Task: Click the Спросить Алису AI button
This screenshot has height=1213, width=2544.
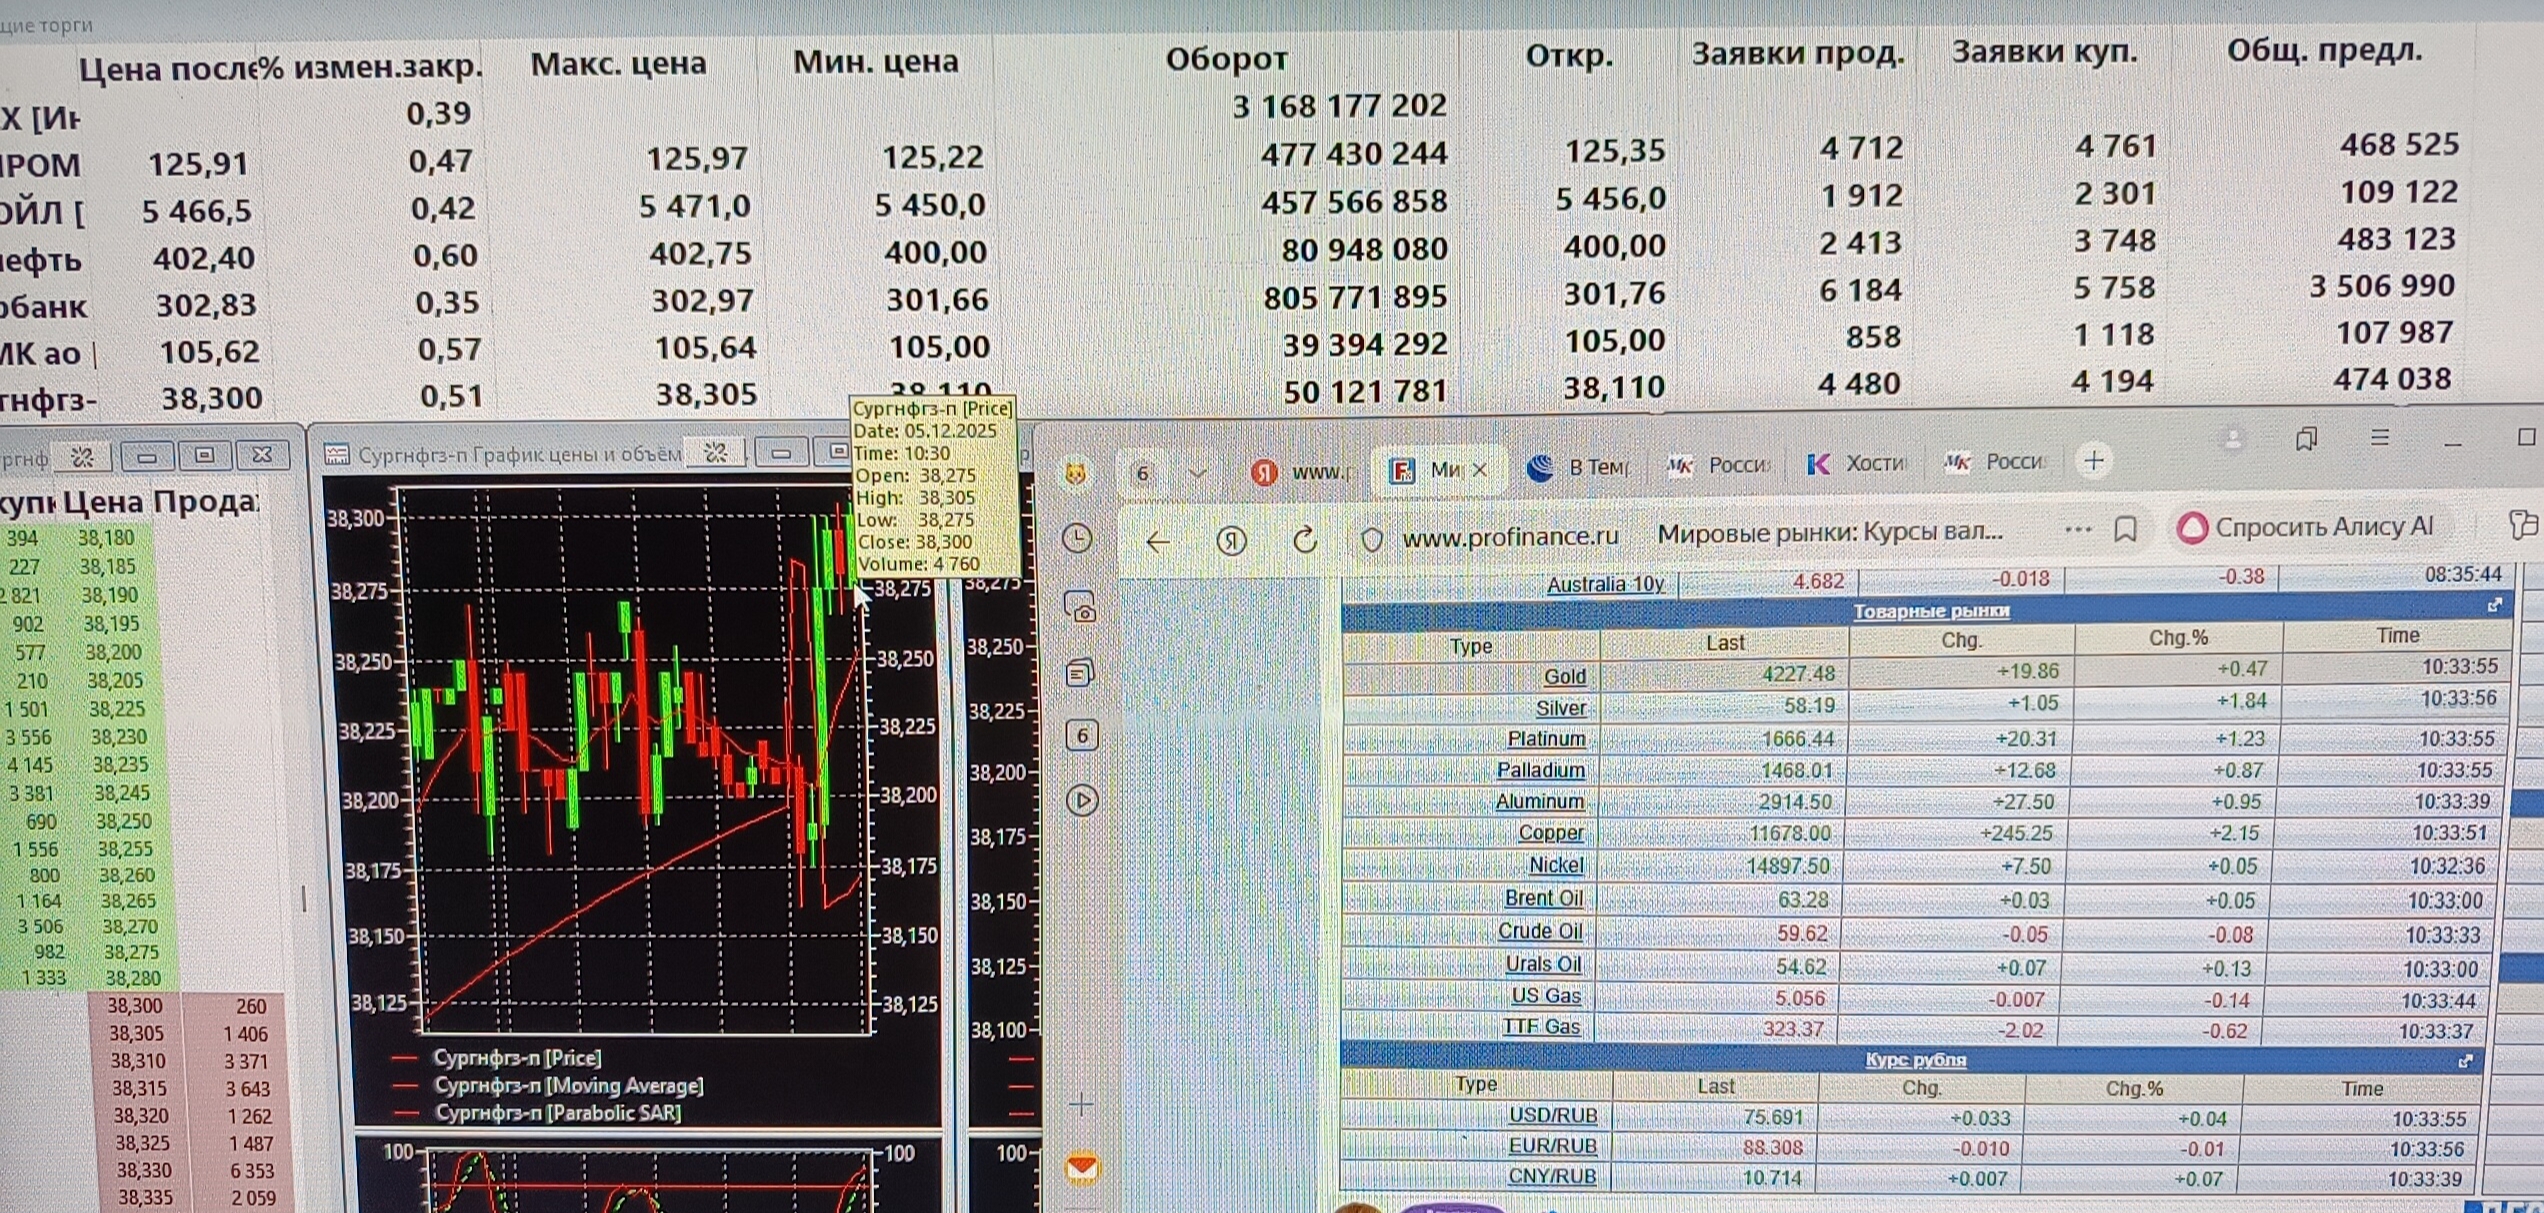Action: click(2306, 527)
